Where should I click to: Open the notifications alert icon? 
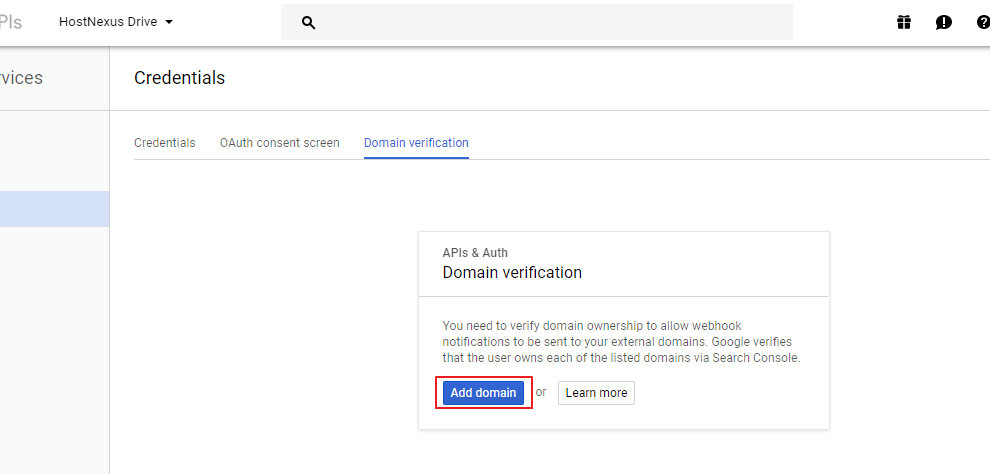coord(943,23)
